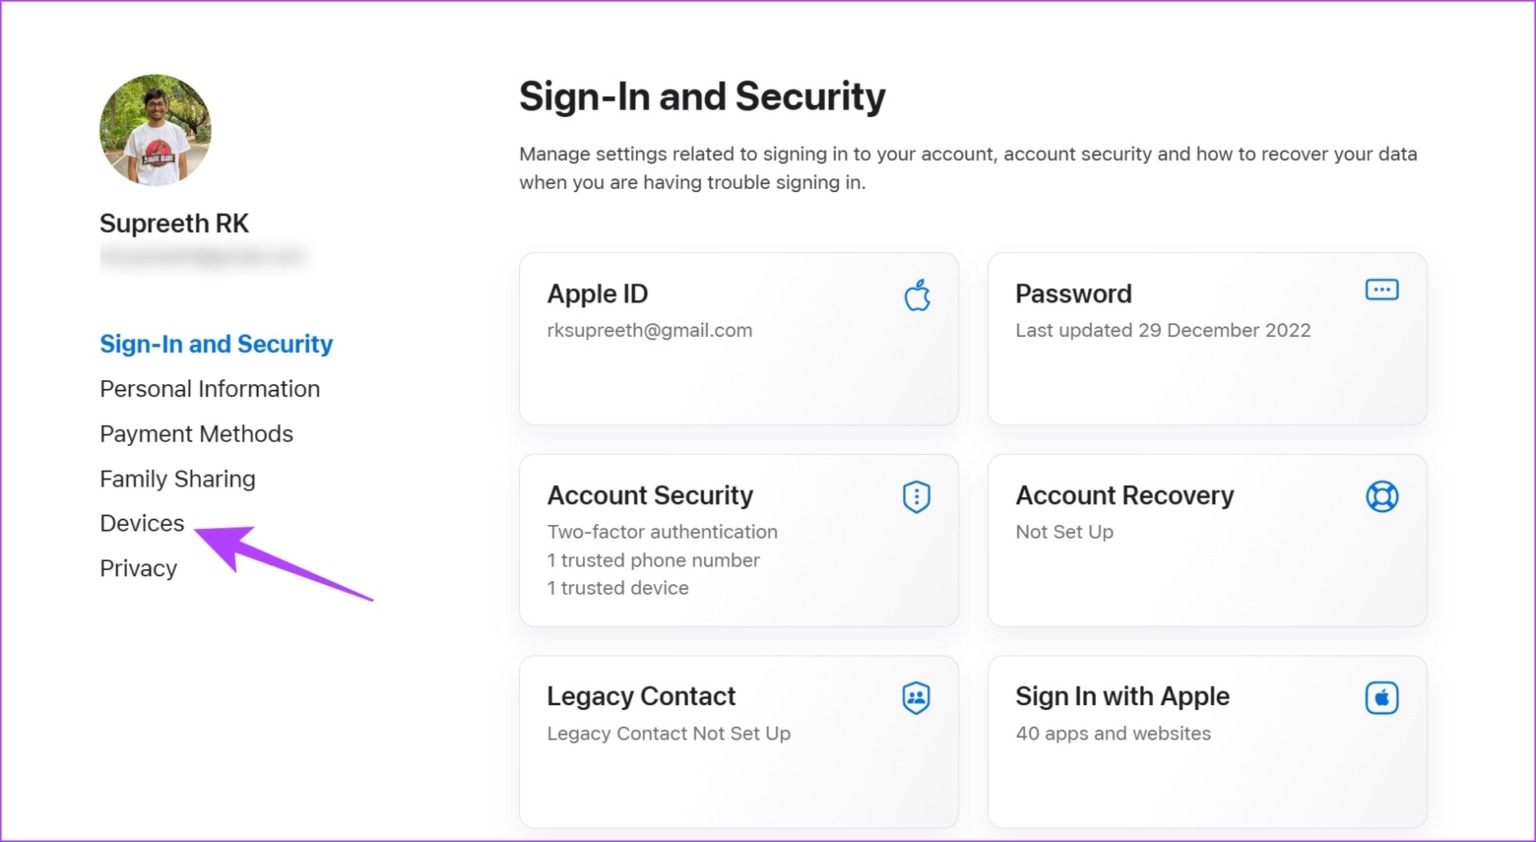Click the Apple icon on Sign In with Apple card
Image resolution: width=1536 pixels, height=842 pixels.
[x=1381, y=697]
